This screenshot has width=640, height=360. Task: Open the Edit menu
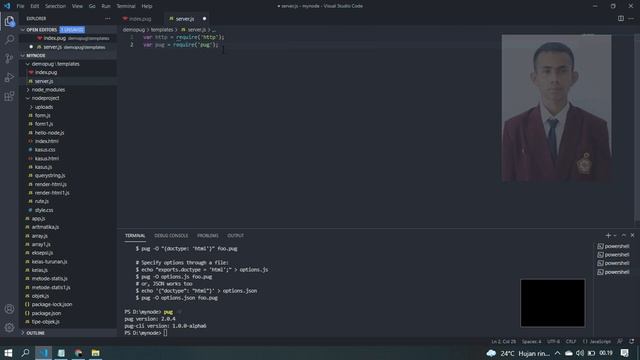pyautogui.click(x=35, y=6)
